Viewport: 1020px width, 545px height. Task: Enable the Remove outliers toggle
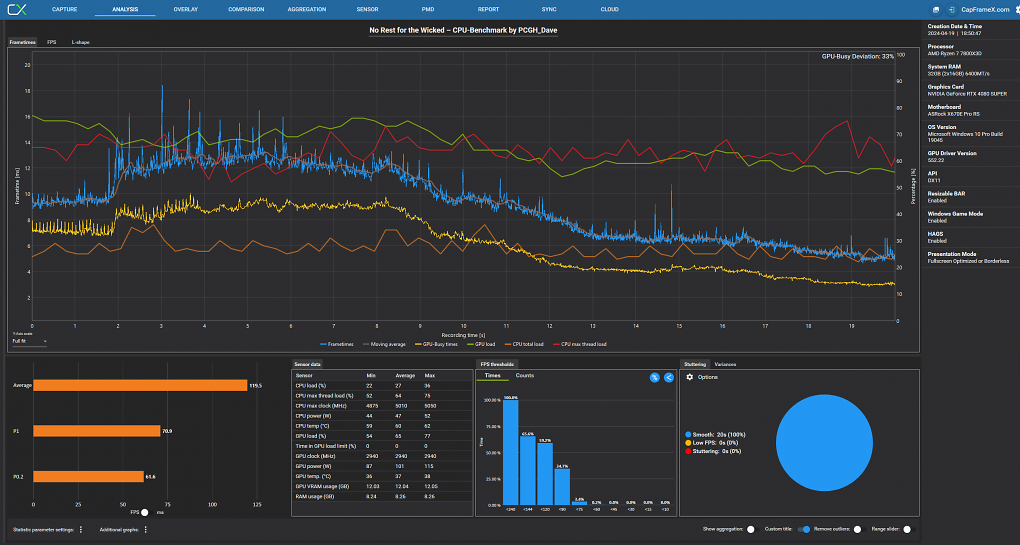point(858,529)
